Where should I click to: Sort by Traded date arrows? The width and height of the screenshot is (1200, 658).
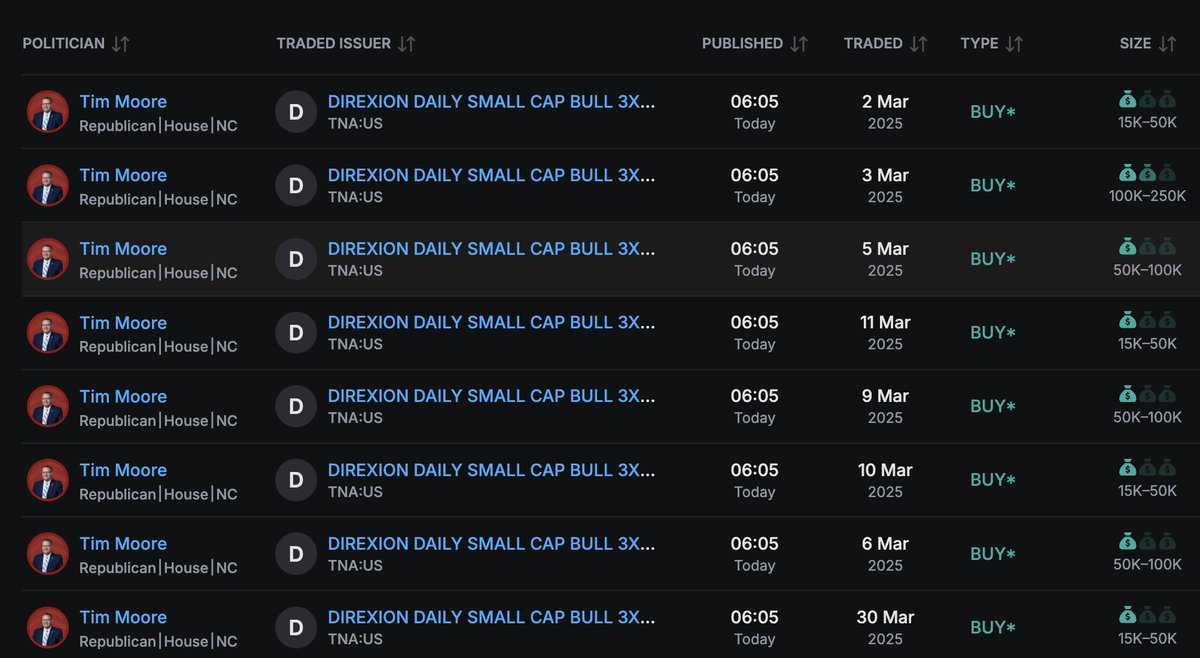(x=919, y=44)
